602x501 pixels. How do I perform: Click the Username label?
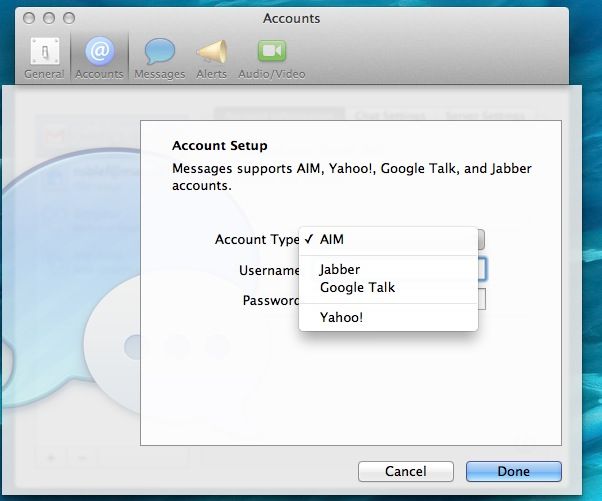(269, 270)
